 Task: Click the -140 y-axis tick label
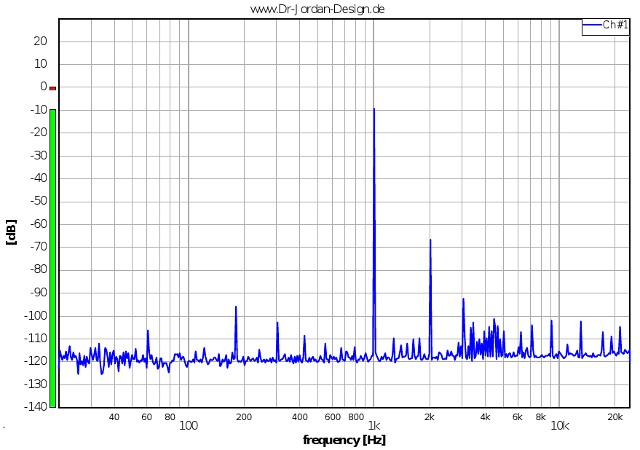click(x=36, y=406)
